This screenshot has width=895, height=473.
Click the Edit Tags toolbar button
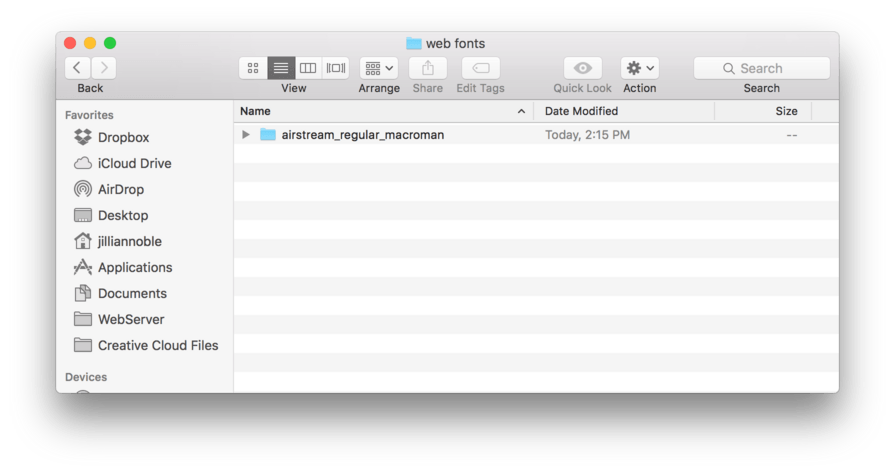click(x=481, y=68)
